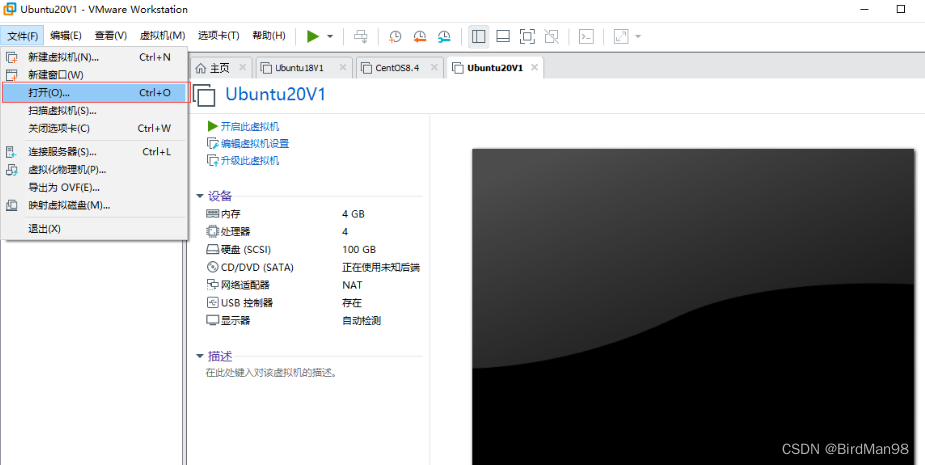Click the description field 在此处键入对该虚拟机的描述
This screenshot has width=925, height=465.
pyautogui.click(x=271, y=373)
